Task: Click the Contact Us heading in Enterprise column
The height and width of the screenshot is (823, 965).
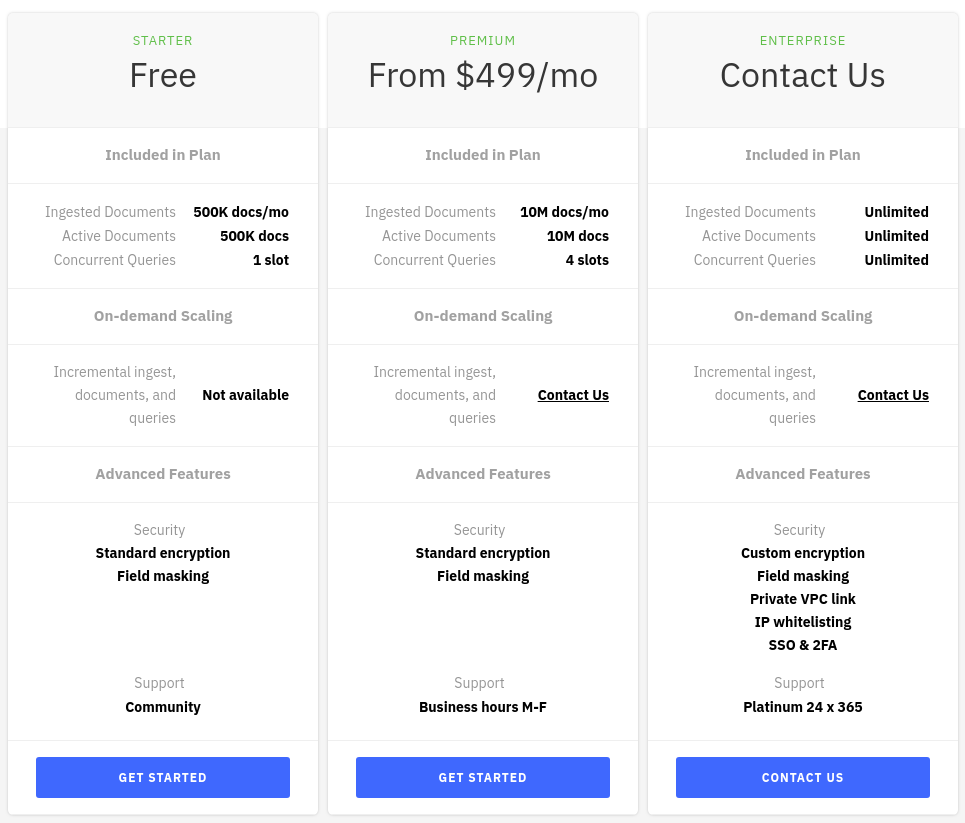Action: [x=802, y=75]
